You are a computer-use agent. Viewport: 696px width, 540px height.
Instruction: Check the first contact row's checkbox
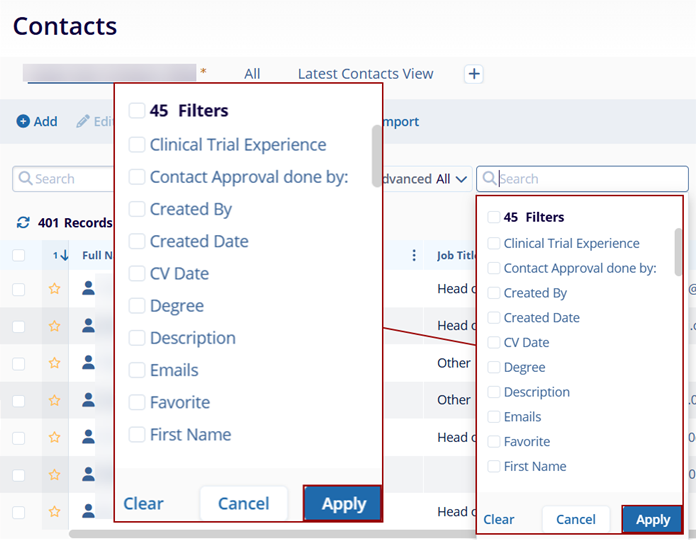tap(19, 289)
